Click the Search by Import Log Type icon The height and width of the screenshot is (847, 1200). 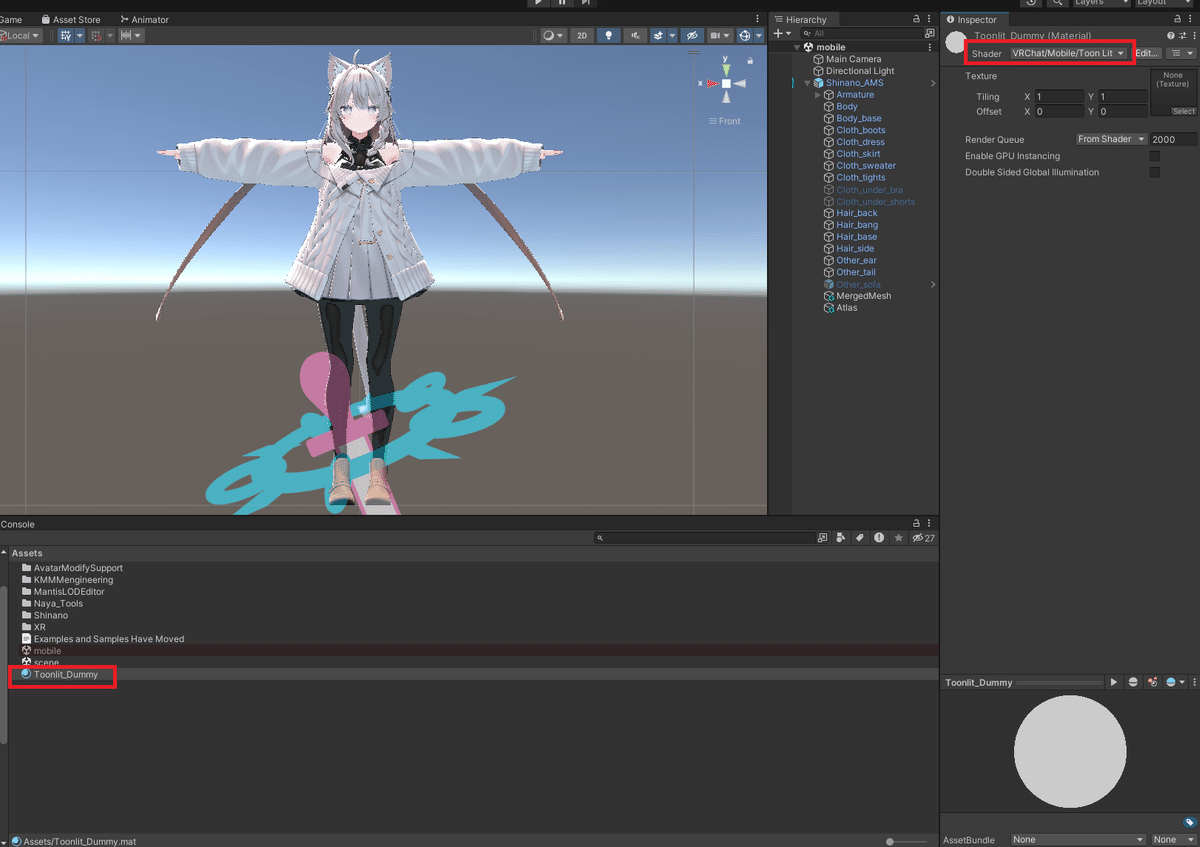(879, 538)
